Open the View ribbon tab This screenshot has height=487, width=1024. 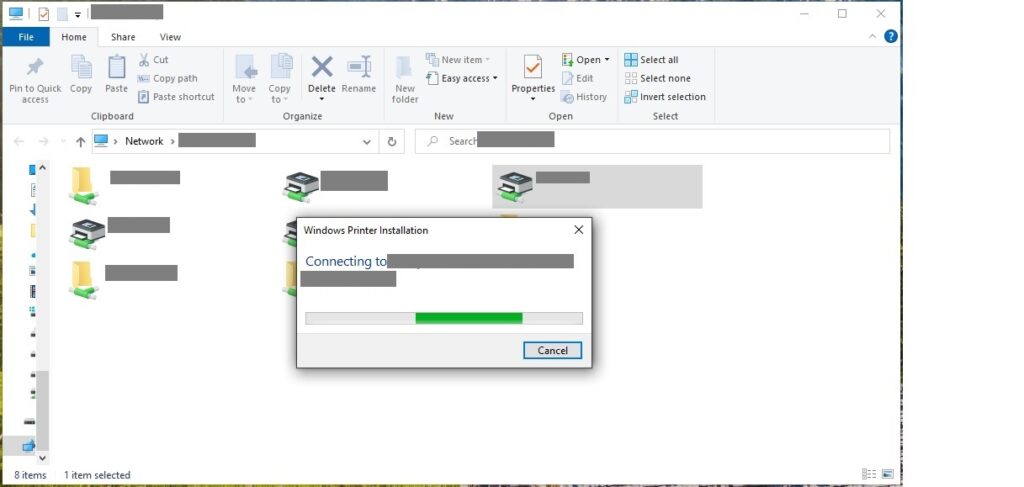tap(170, 37)
